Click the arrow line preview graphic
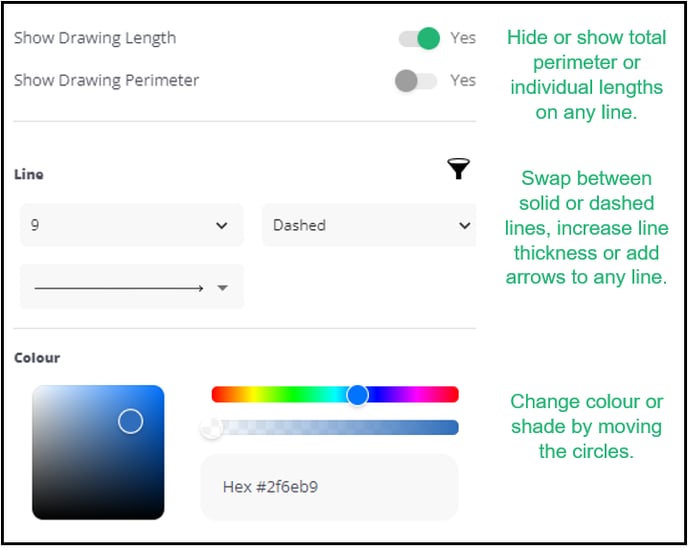The width and height of the screenshot is (688, 550). (x=118, y=288)
